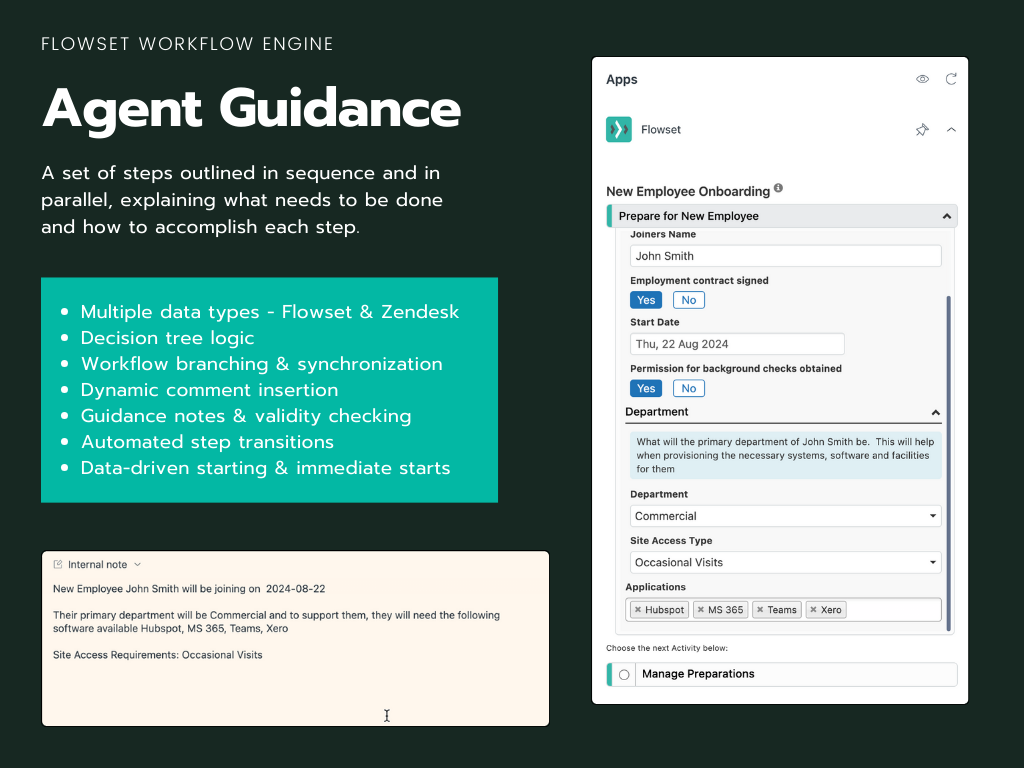
Task: Switch comment type via Internal note tab
Action: (x=95, y=563)
